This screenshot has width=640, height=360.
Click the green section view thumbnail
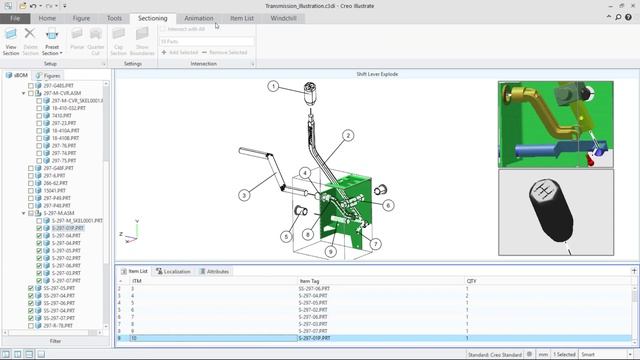pos(556,124)
